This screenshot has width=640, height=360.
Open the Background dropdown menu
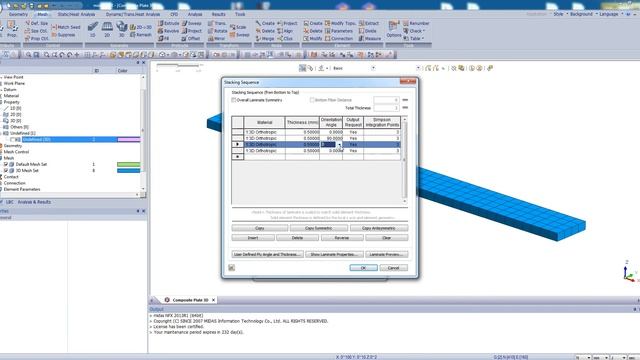(583, 14)
